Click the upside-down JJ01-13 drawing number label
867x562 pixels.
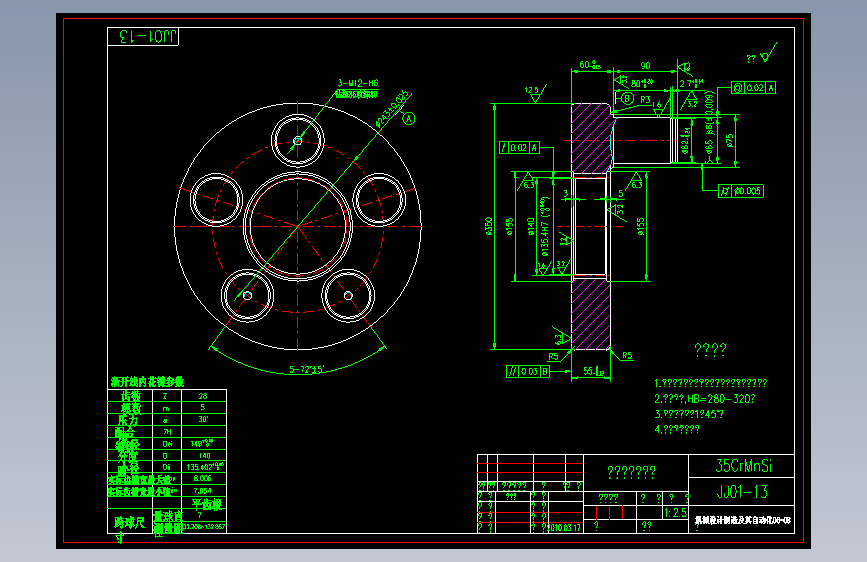pos(148,37)
